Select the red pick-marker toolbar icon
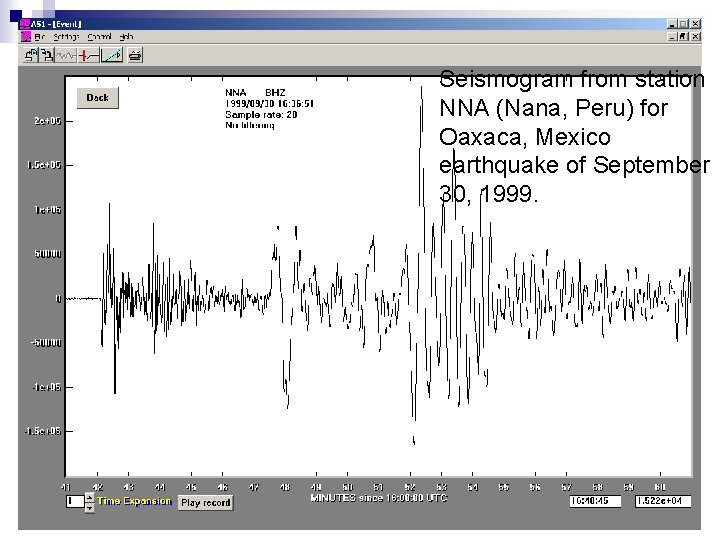The width and height of the screenshot is (720, 540). [89, 56]
